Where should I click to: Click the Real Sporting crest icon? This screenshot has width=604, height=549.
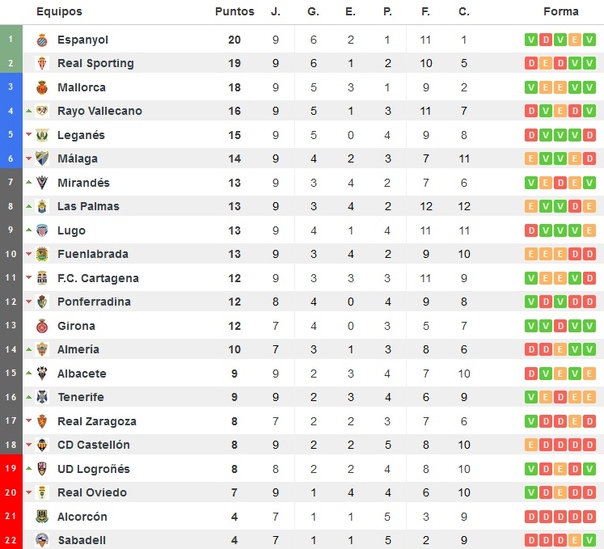click(x=42, y=63)
